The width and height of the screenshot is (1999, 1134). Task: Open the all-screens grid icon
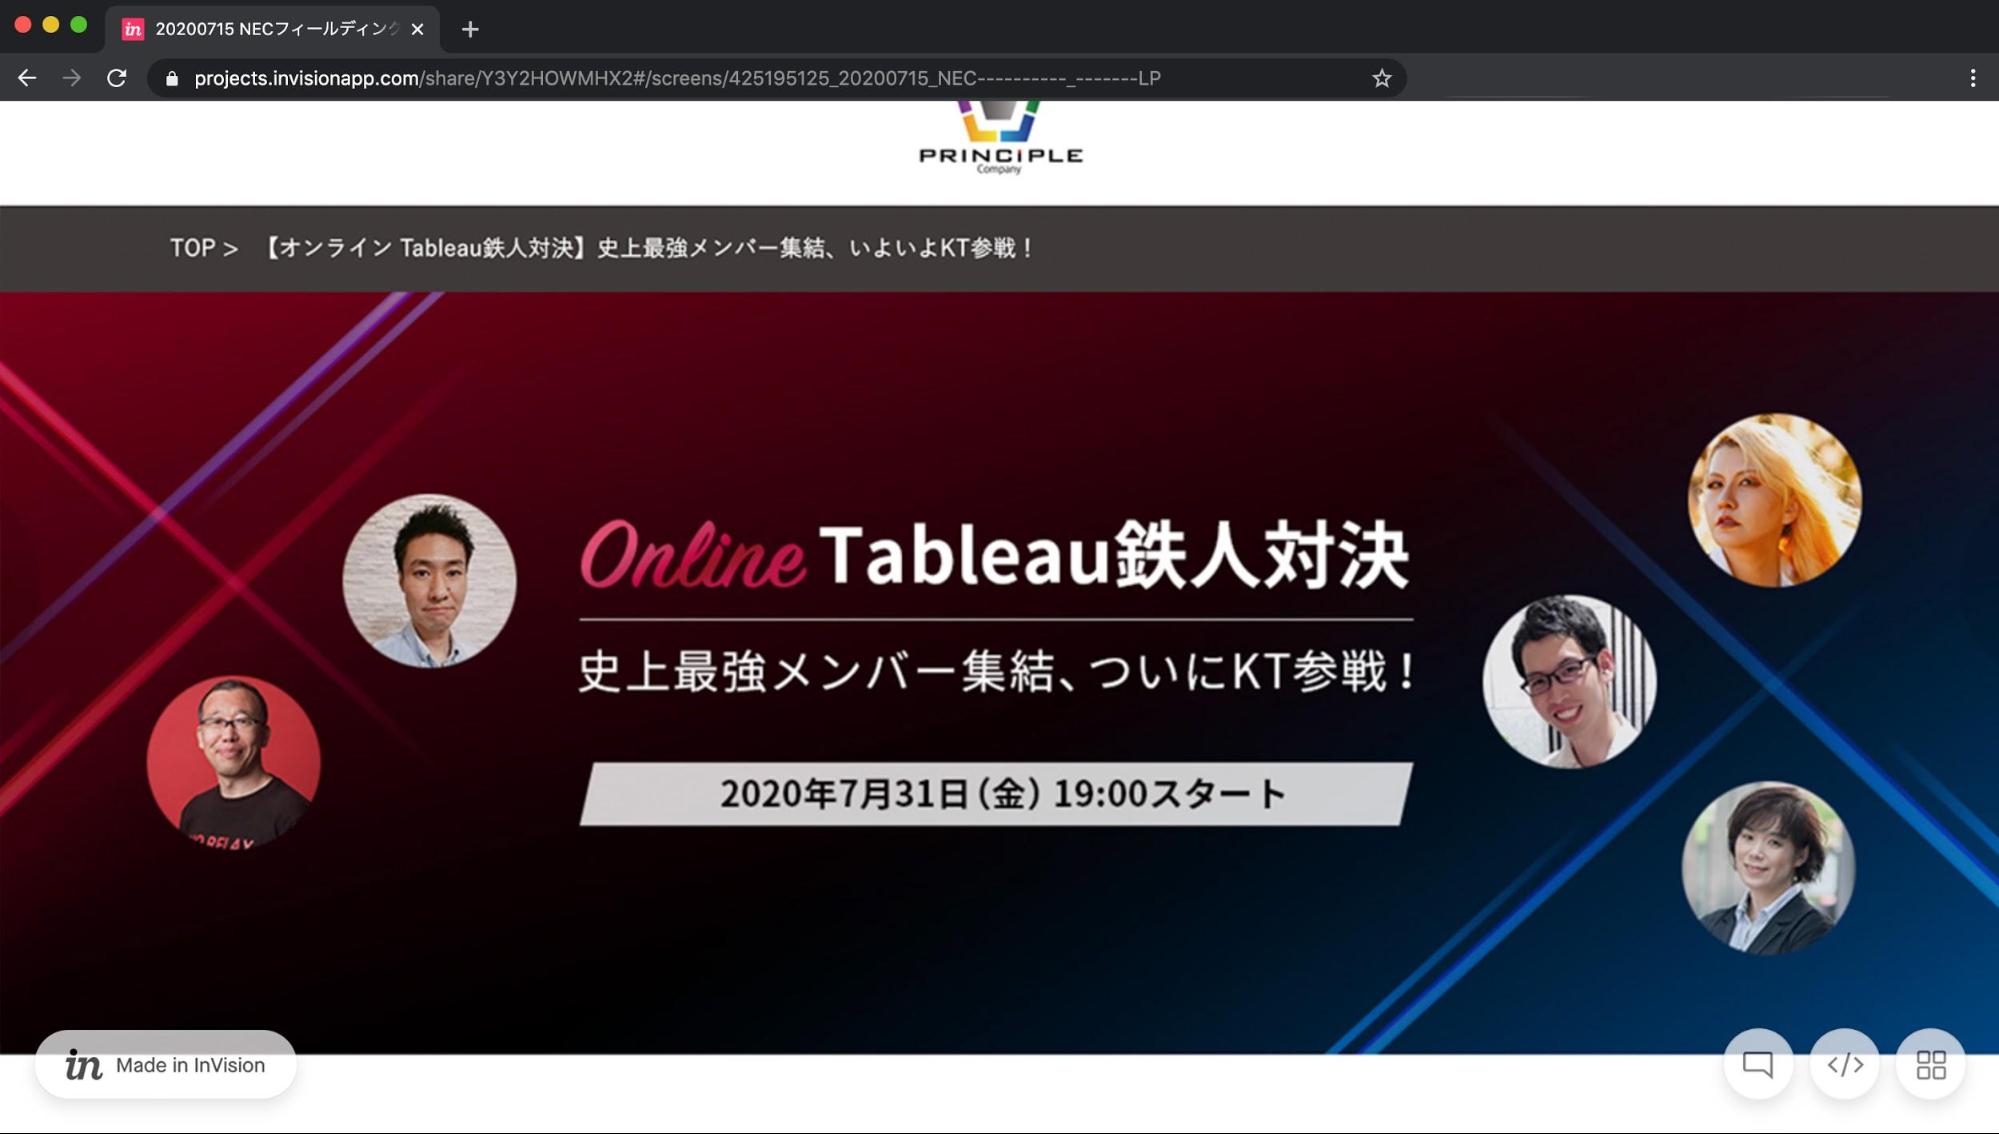pyautogui.click(x=1930, y=1064)
